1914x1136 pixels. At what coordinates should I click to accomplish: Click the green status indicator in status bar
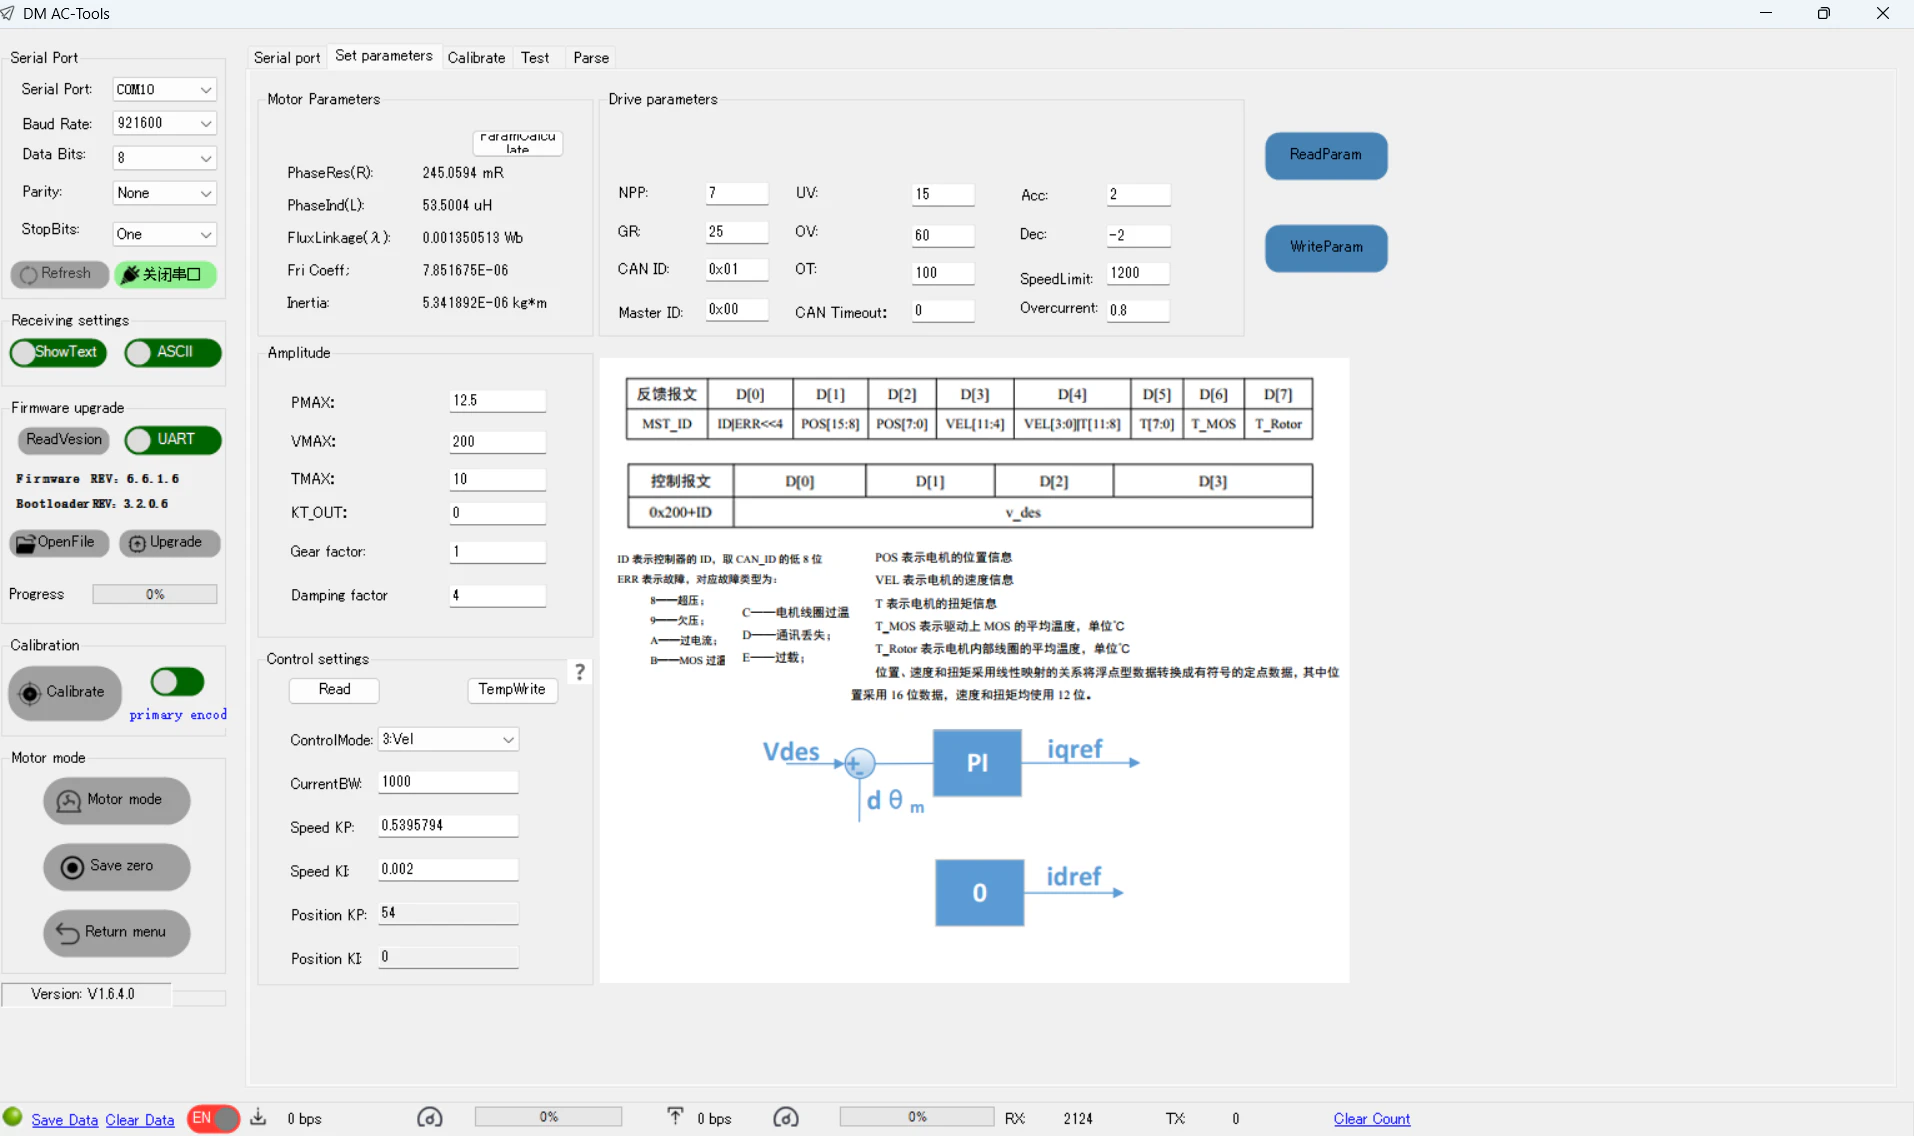coord(13,1117)
